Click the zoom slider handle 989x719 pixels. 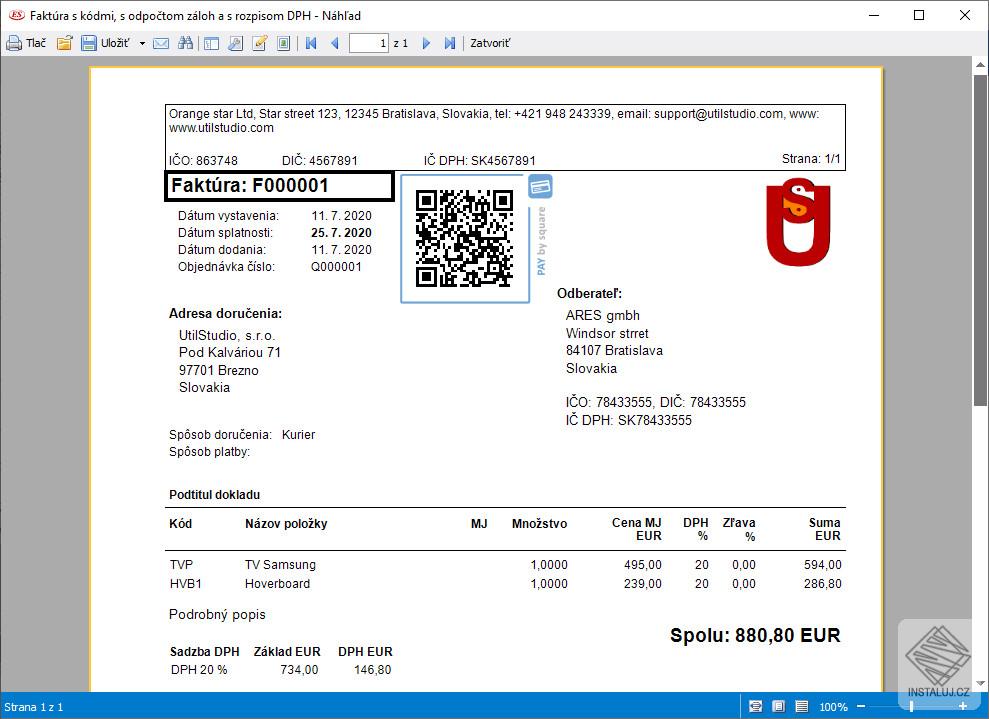[x=910, y=707]
